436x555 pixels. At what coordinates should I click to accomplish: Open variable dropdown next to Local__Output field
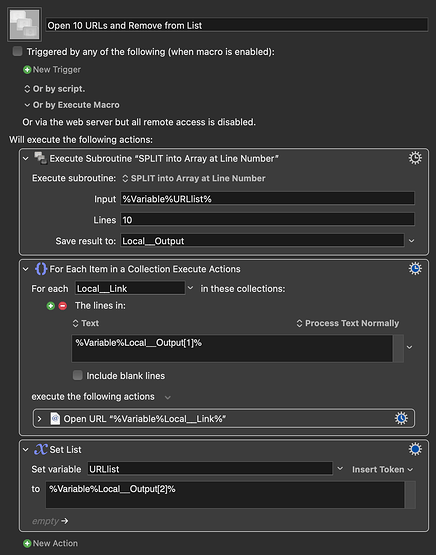click(411, 241)
